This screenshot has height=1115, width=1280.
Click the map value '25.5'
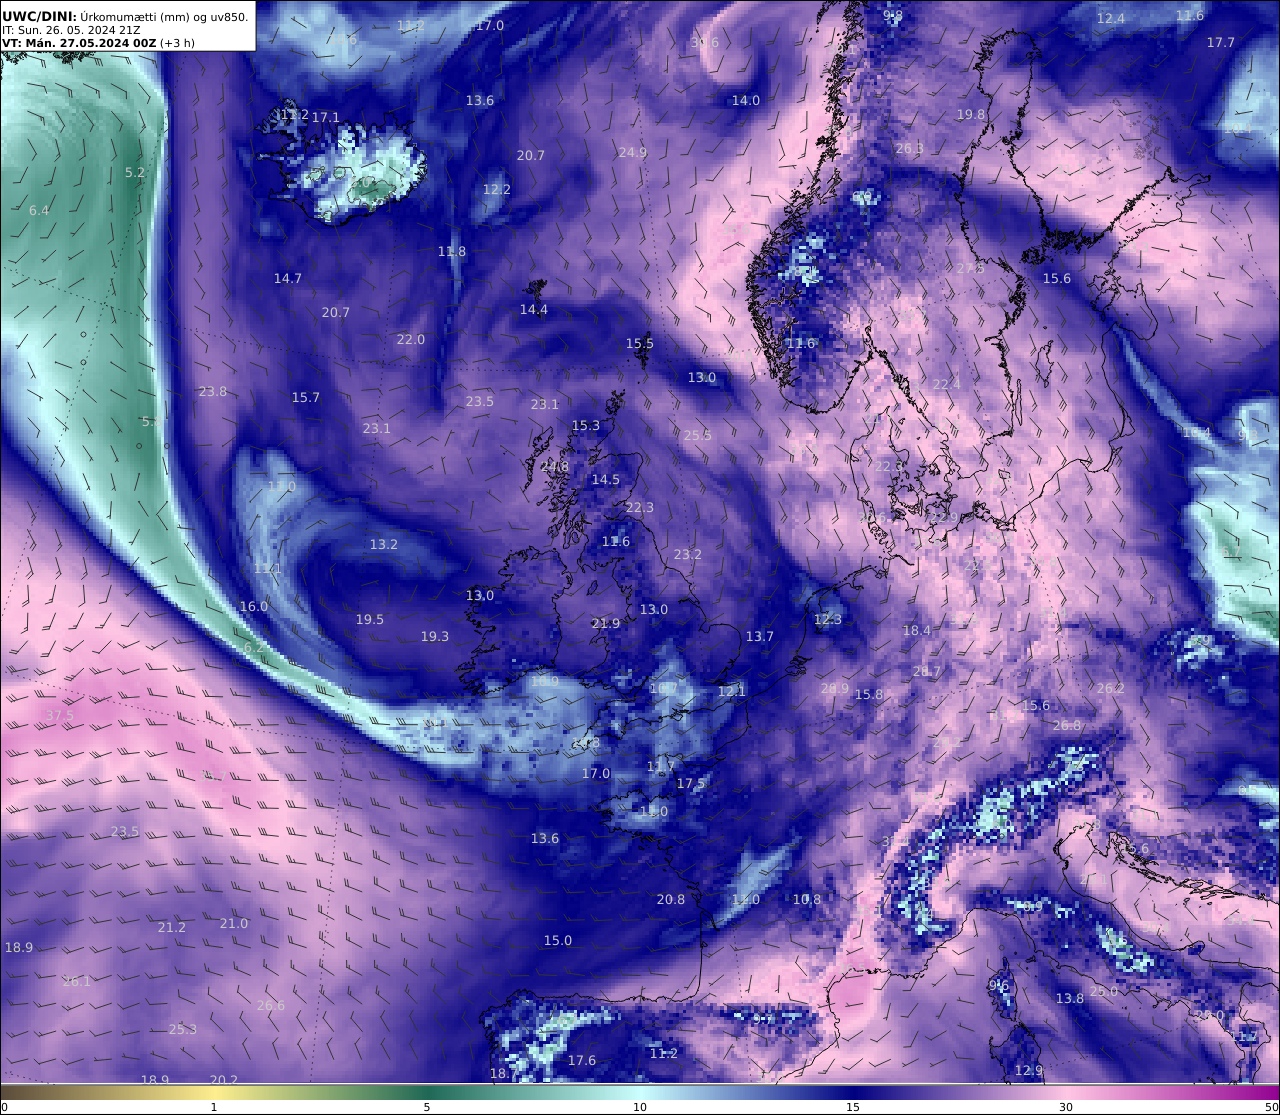[698, 435]
